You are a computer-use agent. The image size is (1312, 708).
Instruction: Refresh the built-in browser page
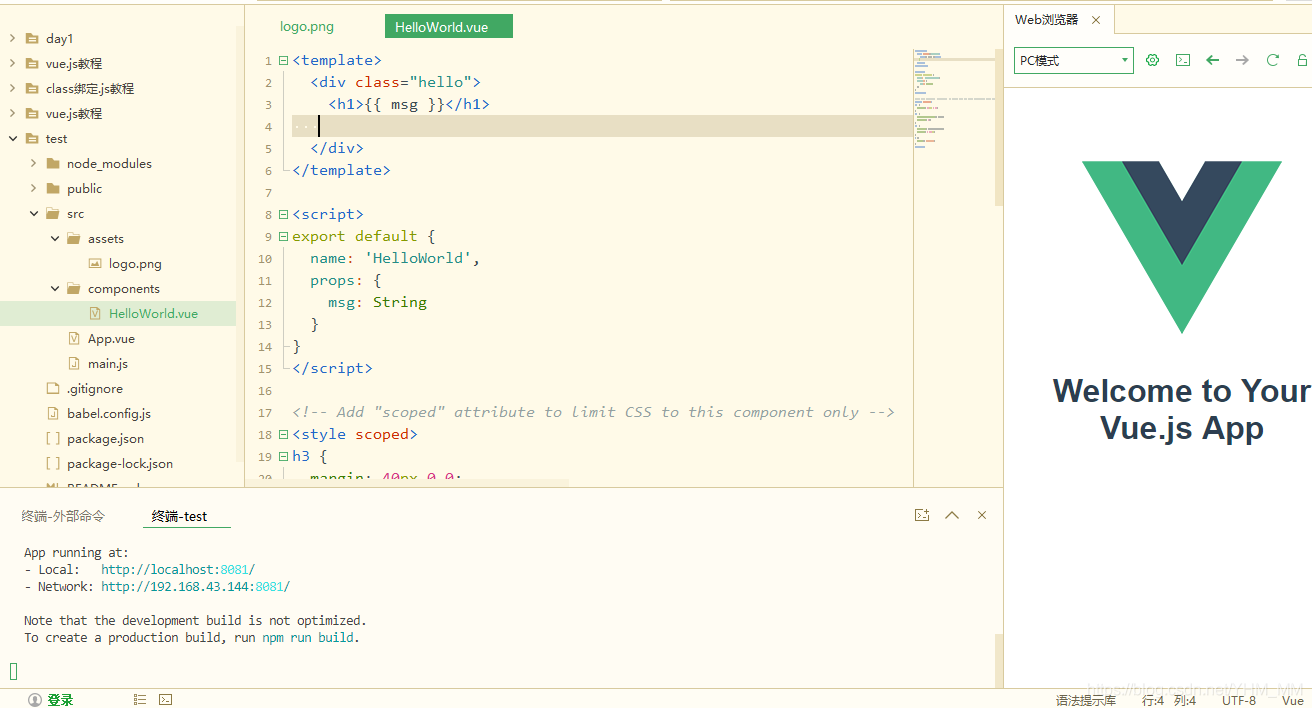pyautogui.click(x=1272, y=60)
